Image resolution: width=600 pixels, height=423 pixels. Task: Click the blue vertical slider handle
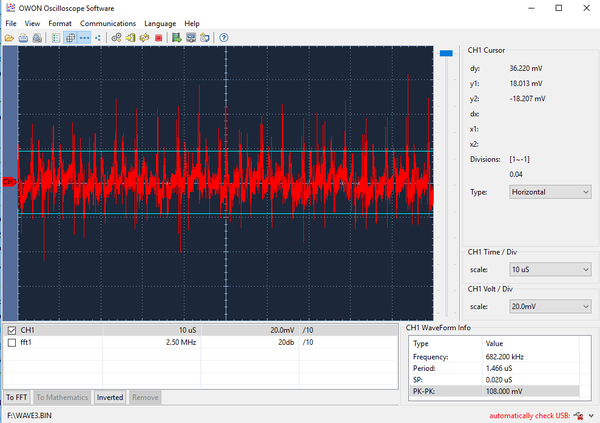[x=446, y=53]
